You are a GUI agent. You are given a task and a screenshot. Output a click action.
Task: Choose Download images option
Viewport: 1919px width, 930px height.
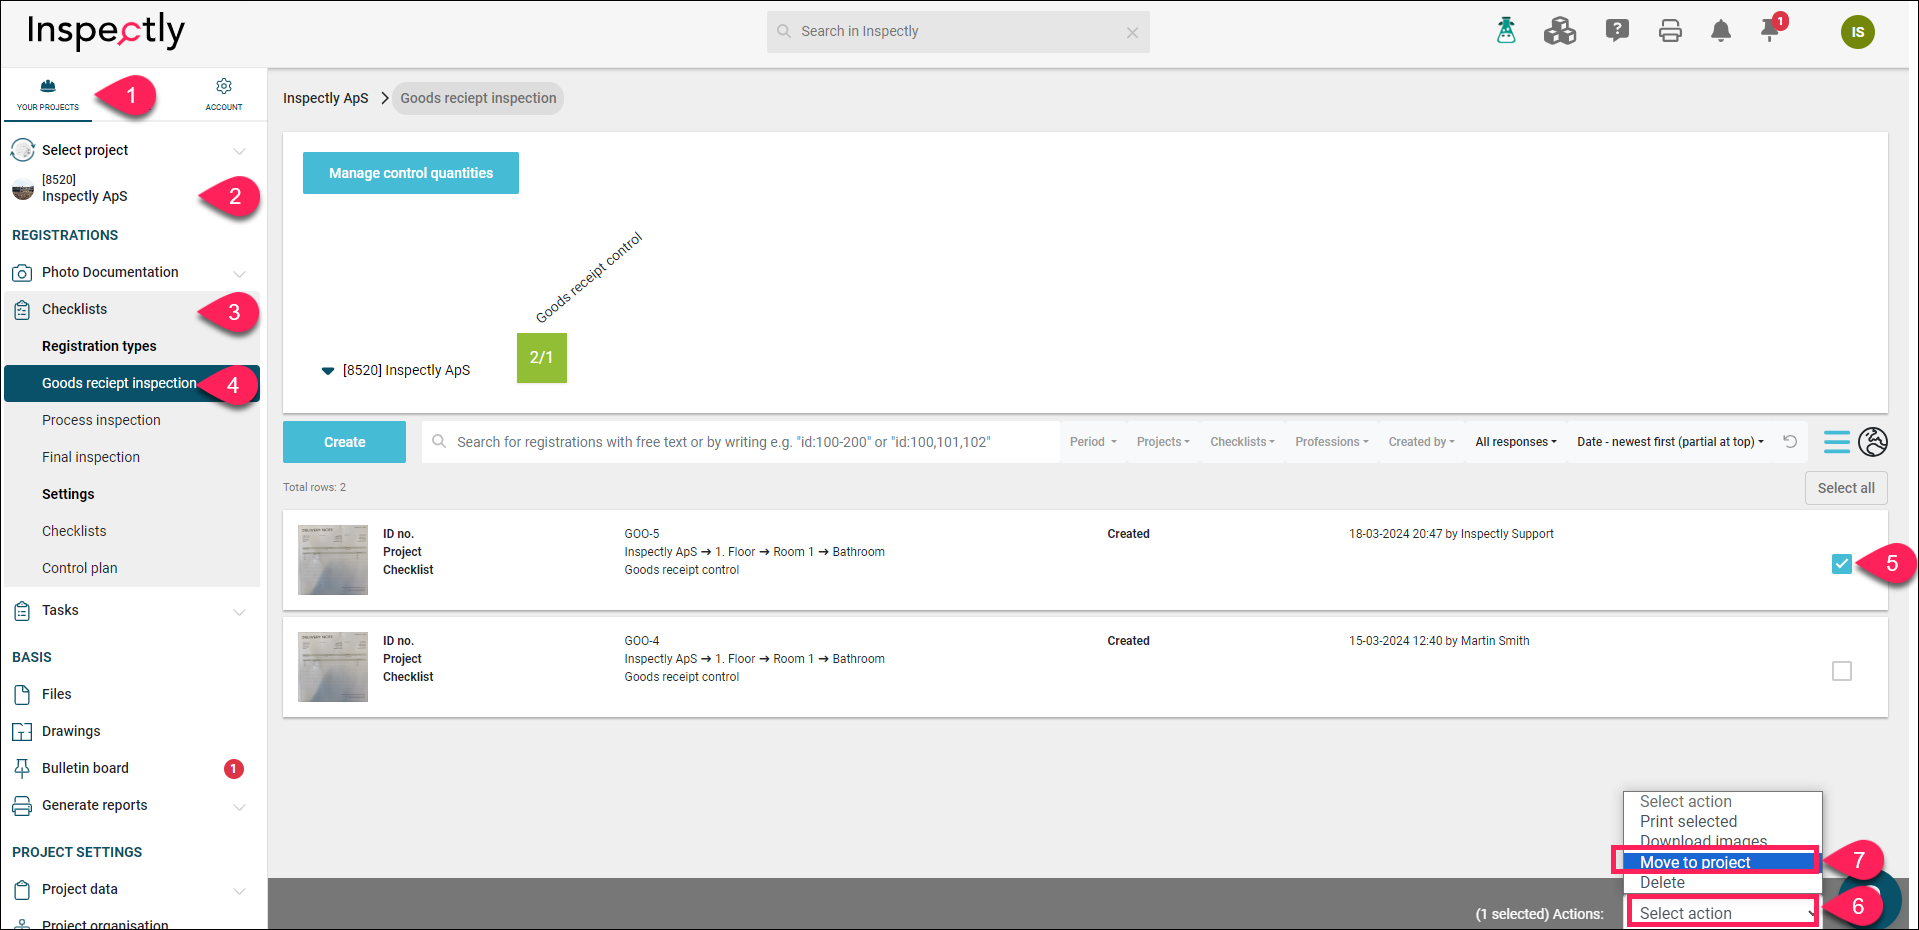[1722, 841]
